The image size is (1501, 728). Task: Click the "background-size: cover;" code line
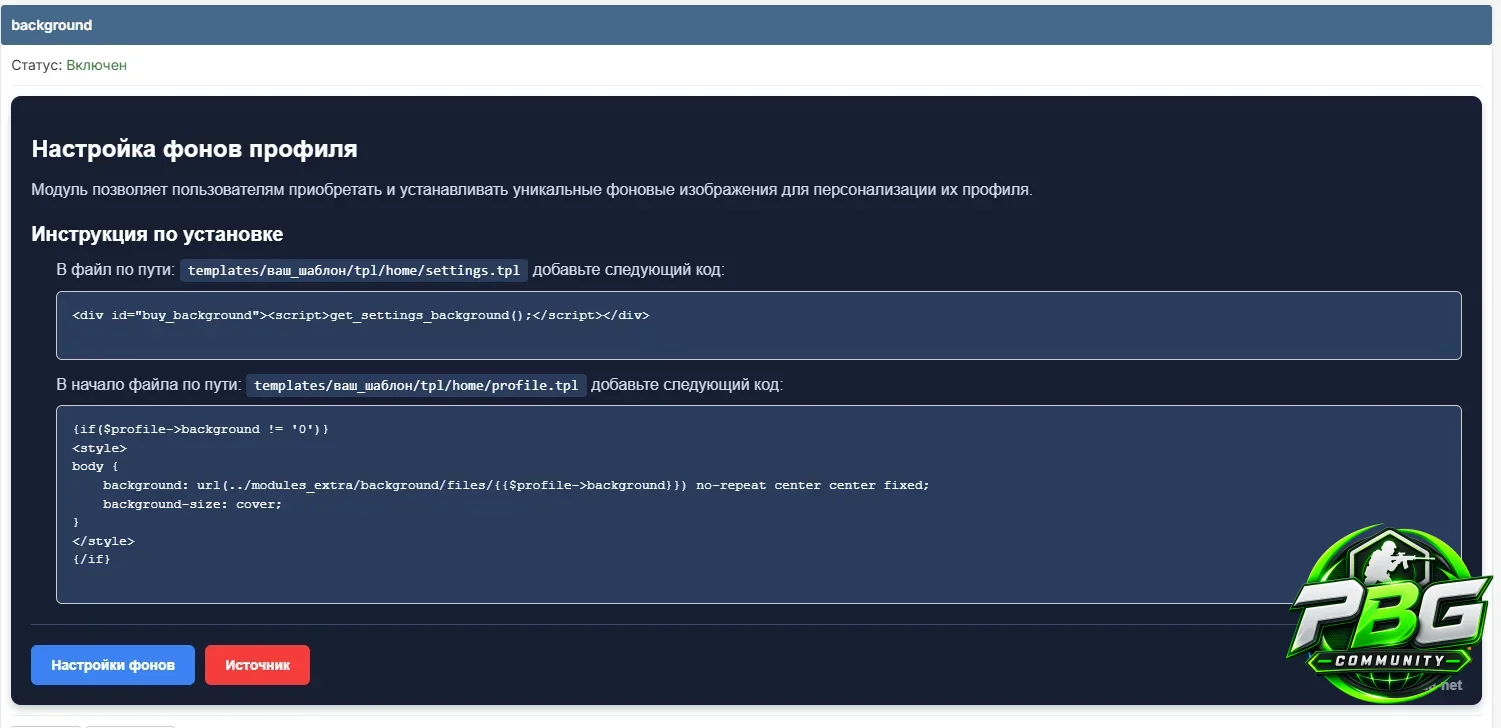[x=192, y=504]
